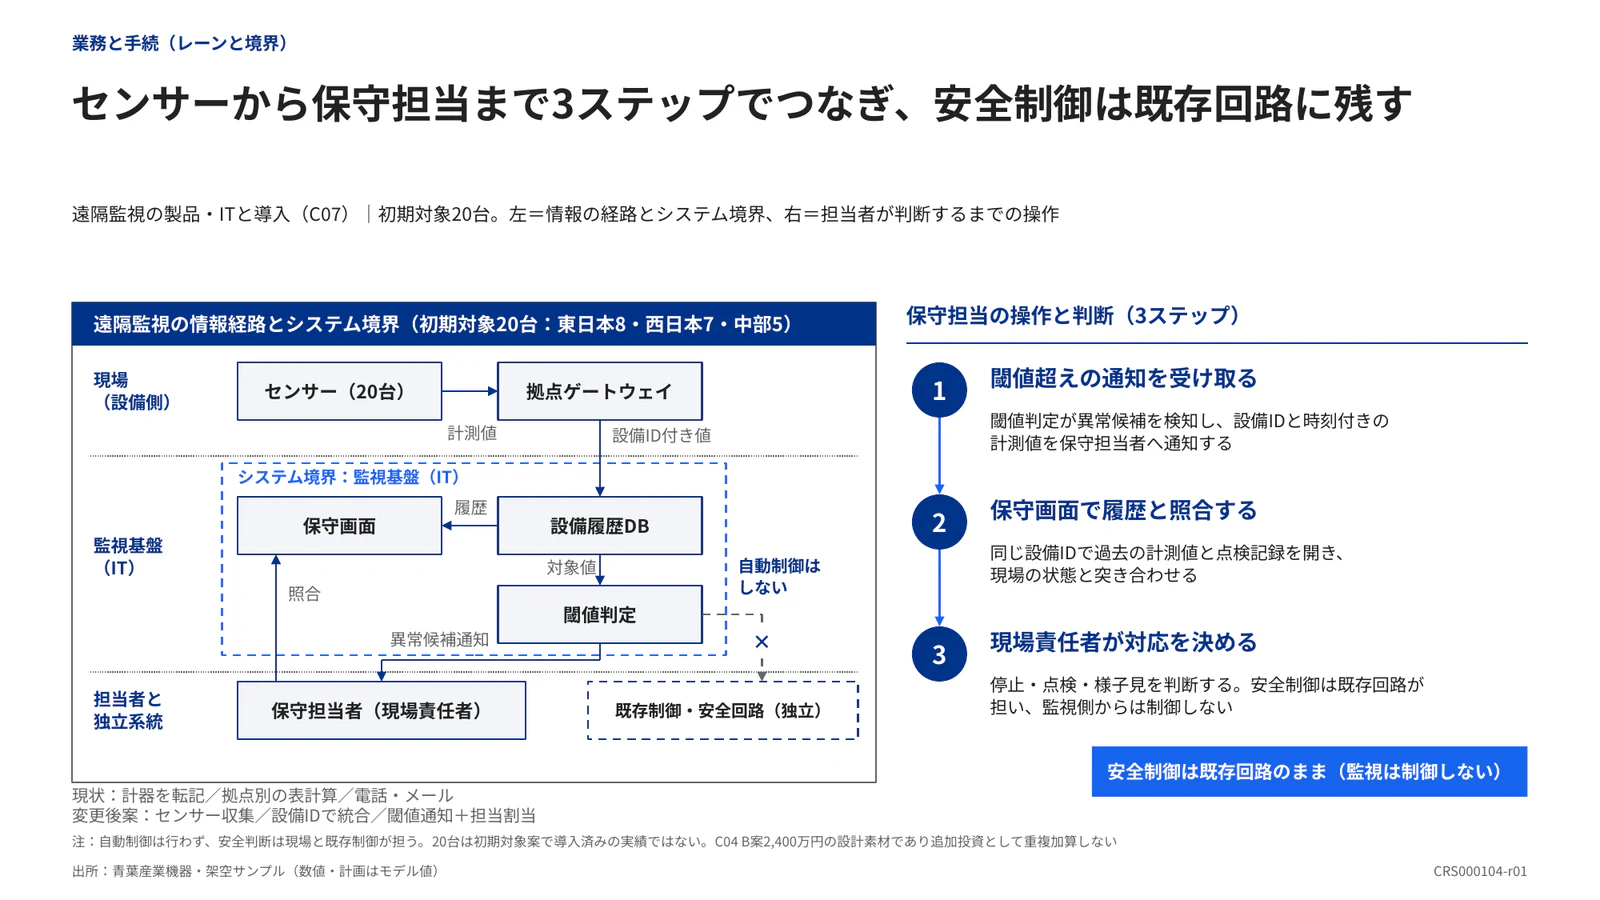Click the footnote starting 注：自動制御は行わず
Image resolution: width=1600 pixels, height=900 pixels.
594,841
